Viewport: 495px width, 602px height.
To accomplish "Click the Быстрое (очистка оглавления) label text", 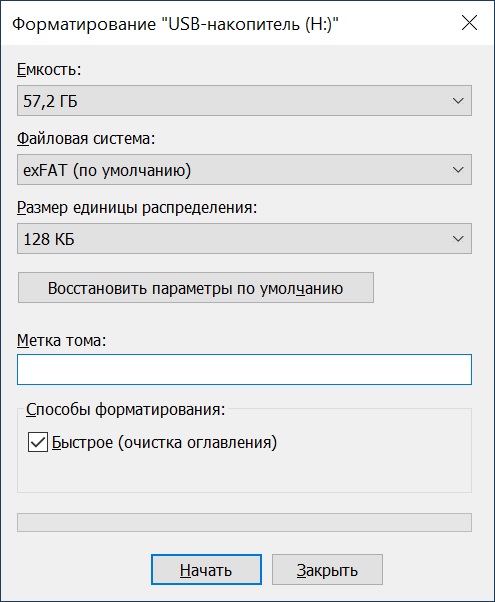I will tap(164, 443).
